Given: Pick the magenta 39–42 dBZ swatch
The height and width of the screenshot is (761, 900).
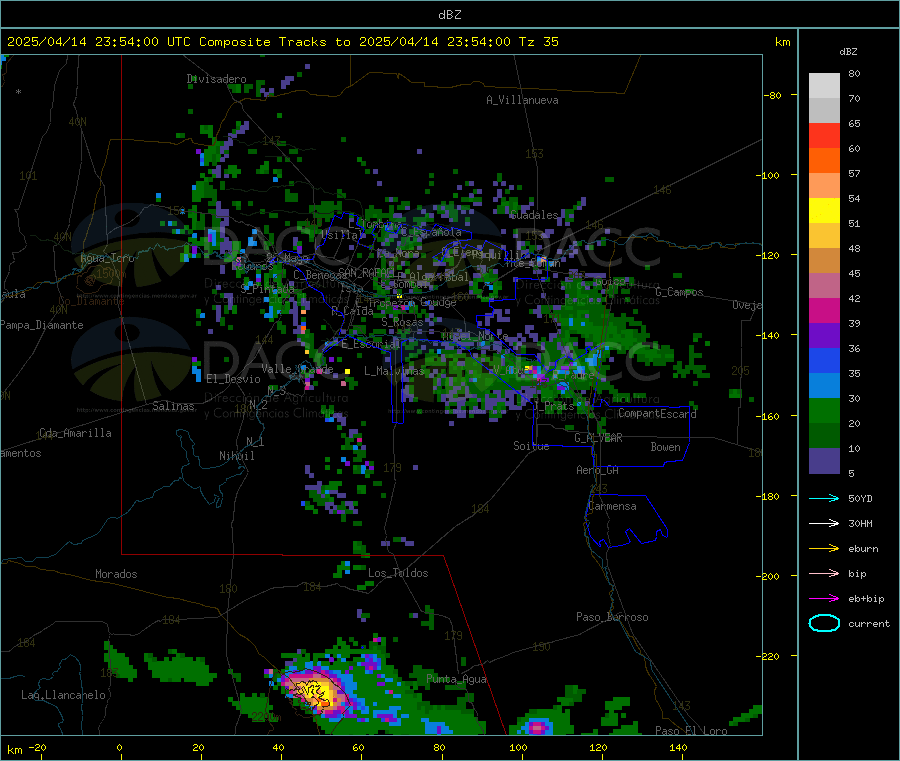Looking at the screenshot, I should click(x=824, y=311).
